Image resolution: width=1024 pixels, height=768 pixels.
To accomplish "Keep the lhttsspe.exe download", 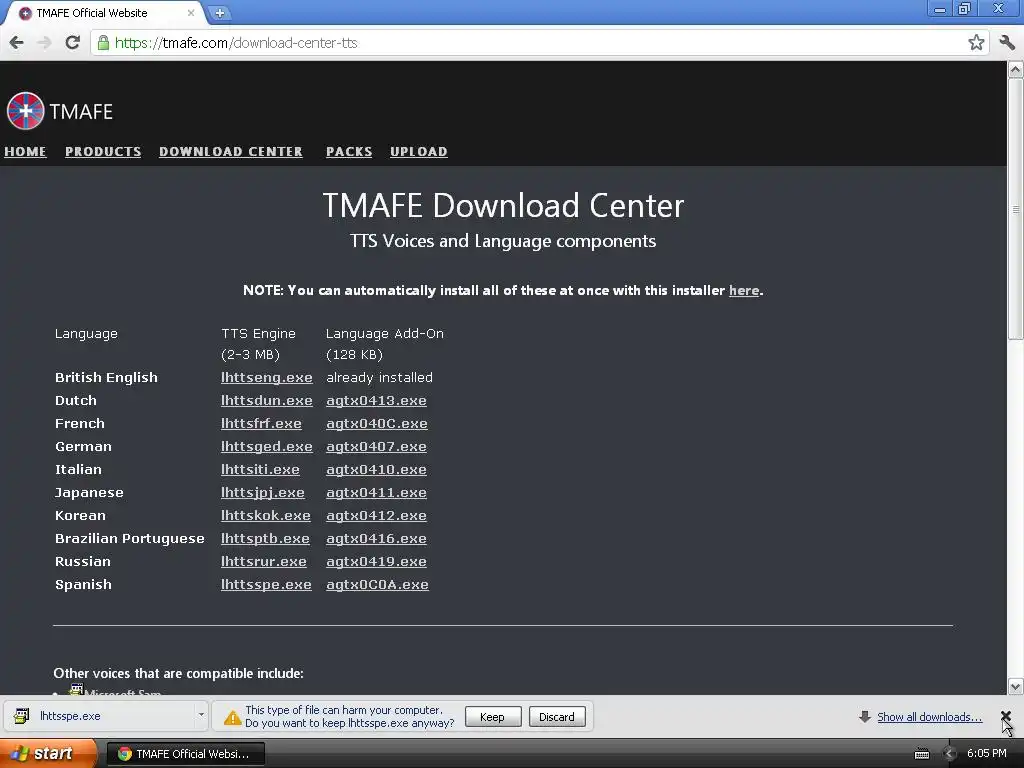I will 493,717.
